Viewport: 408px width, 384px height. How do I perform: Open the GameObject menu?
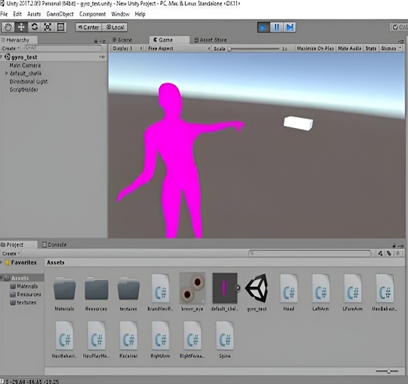(x=60, y=14)
